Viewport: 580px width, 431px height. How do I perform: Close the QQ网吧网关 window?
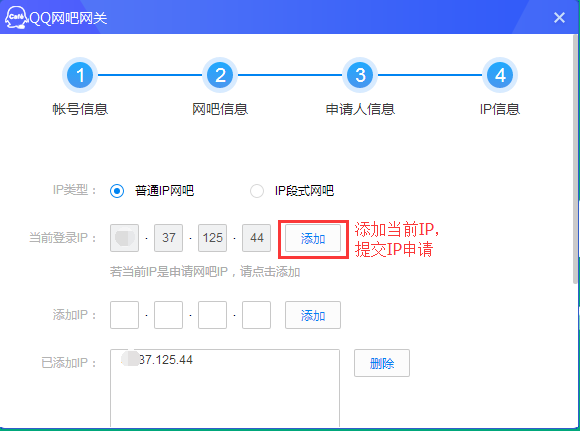[x=559, y=17]
